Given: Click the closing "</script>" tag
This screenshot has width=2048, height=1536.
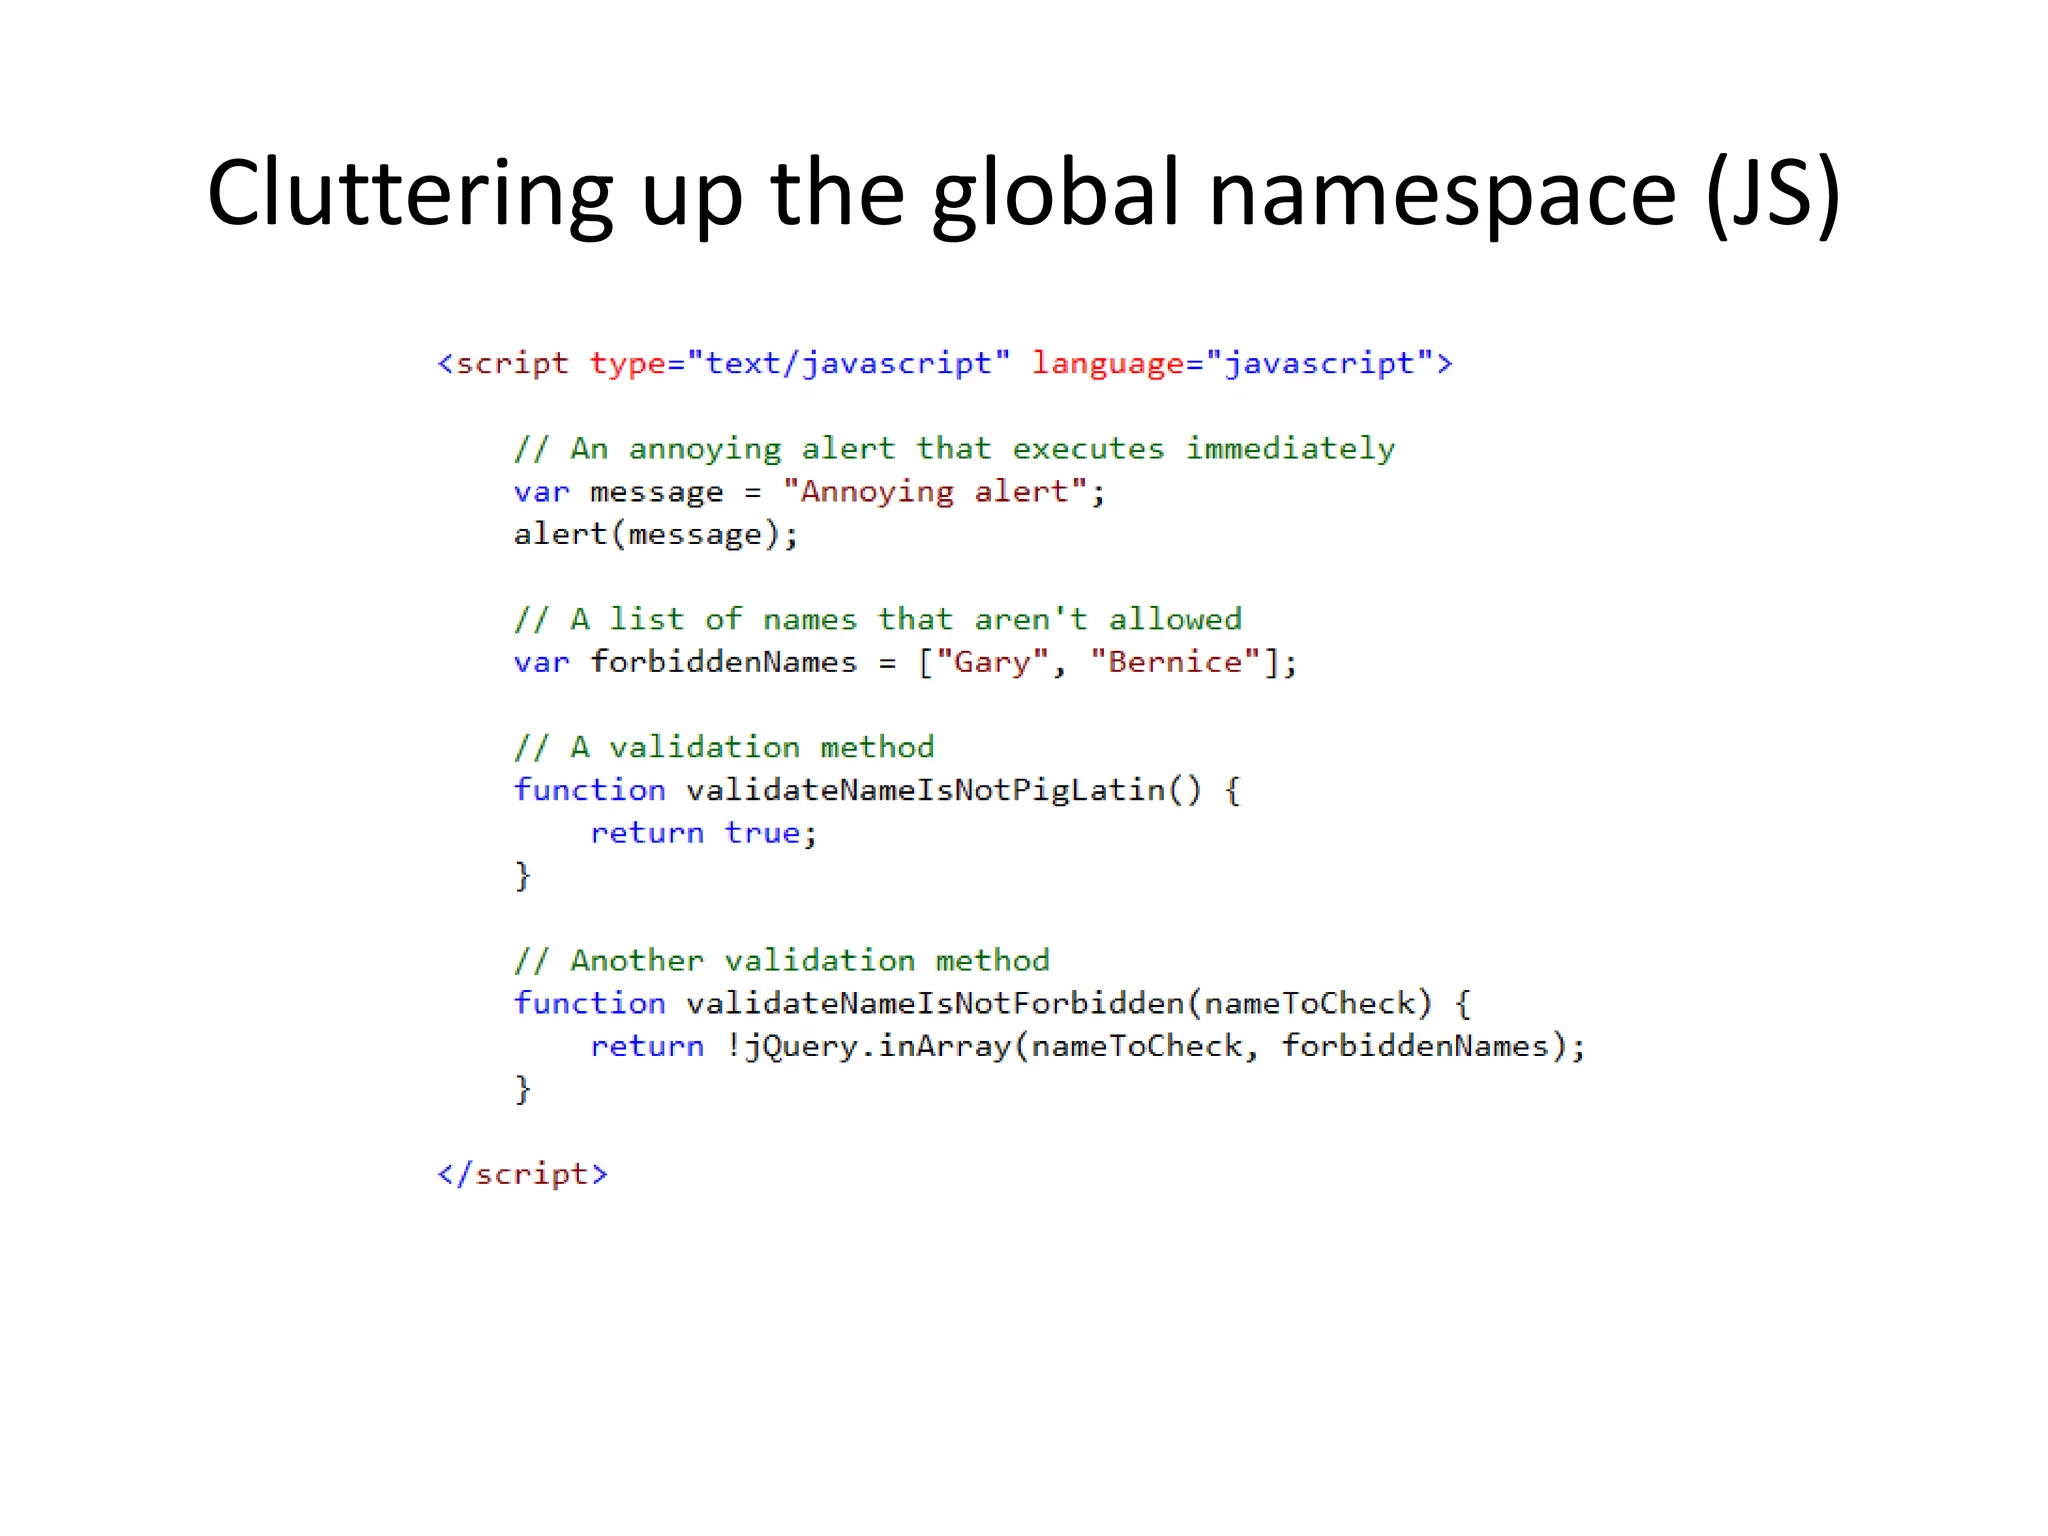Looking at the screenshot, I should tap(522, 1174).
